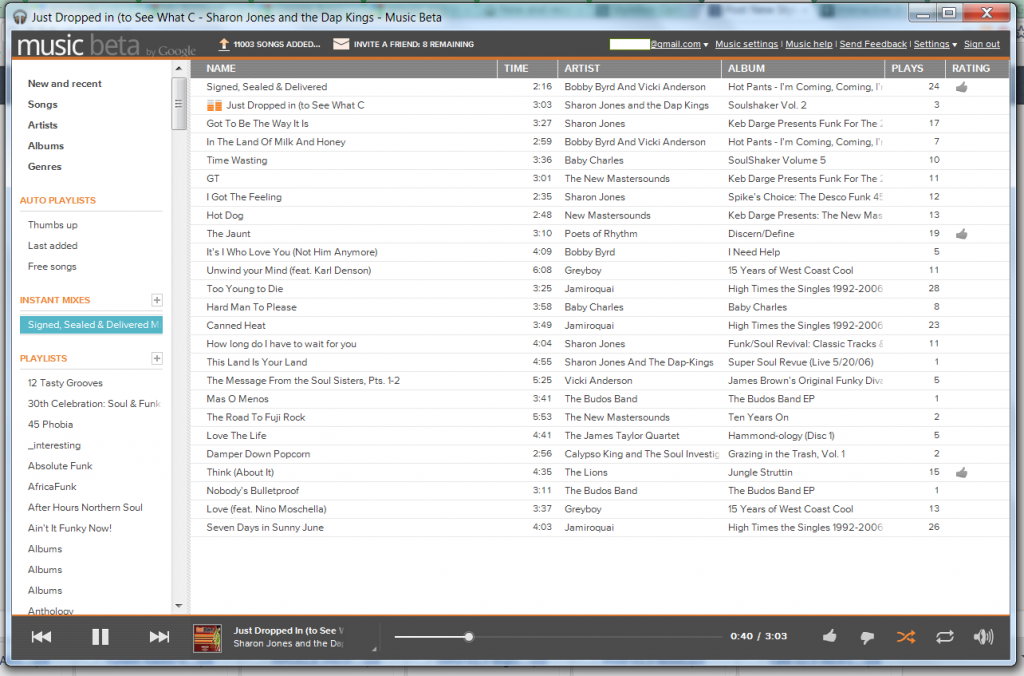Screen dimensions: 1024x676
Task: Toggle repeat mode
Action: point(944,637)
